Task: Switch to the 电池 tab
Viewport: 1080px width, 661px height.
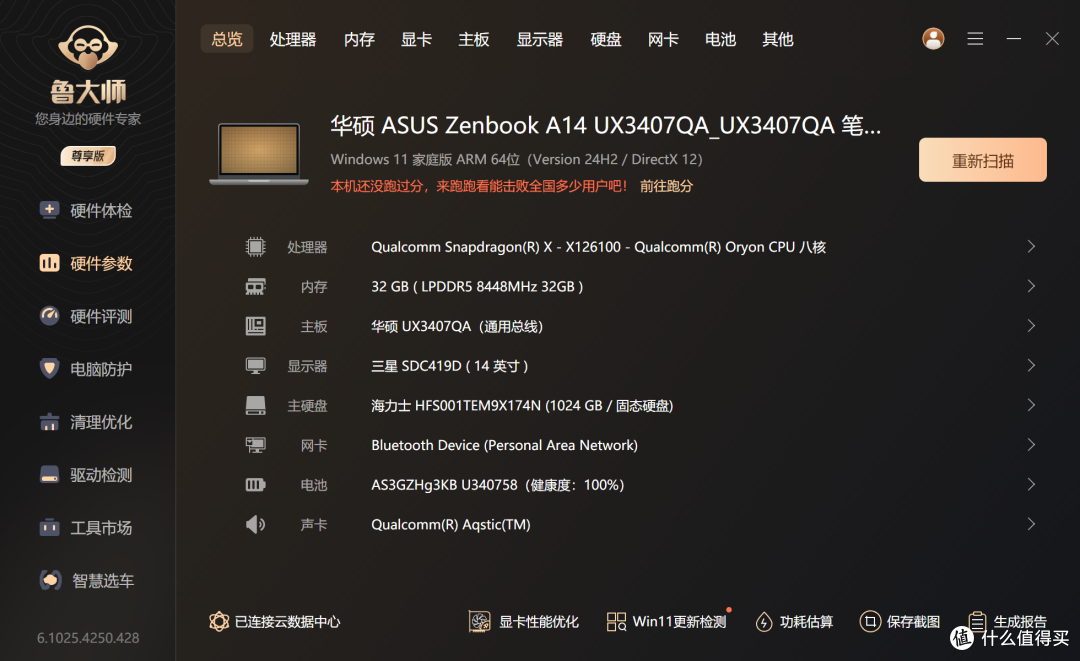Action: click(720, 39)
